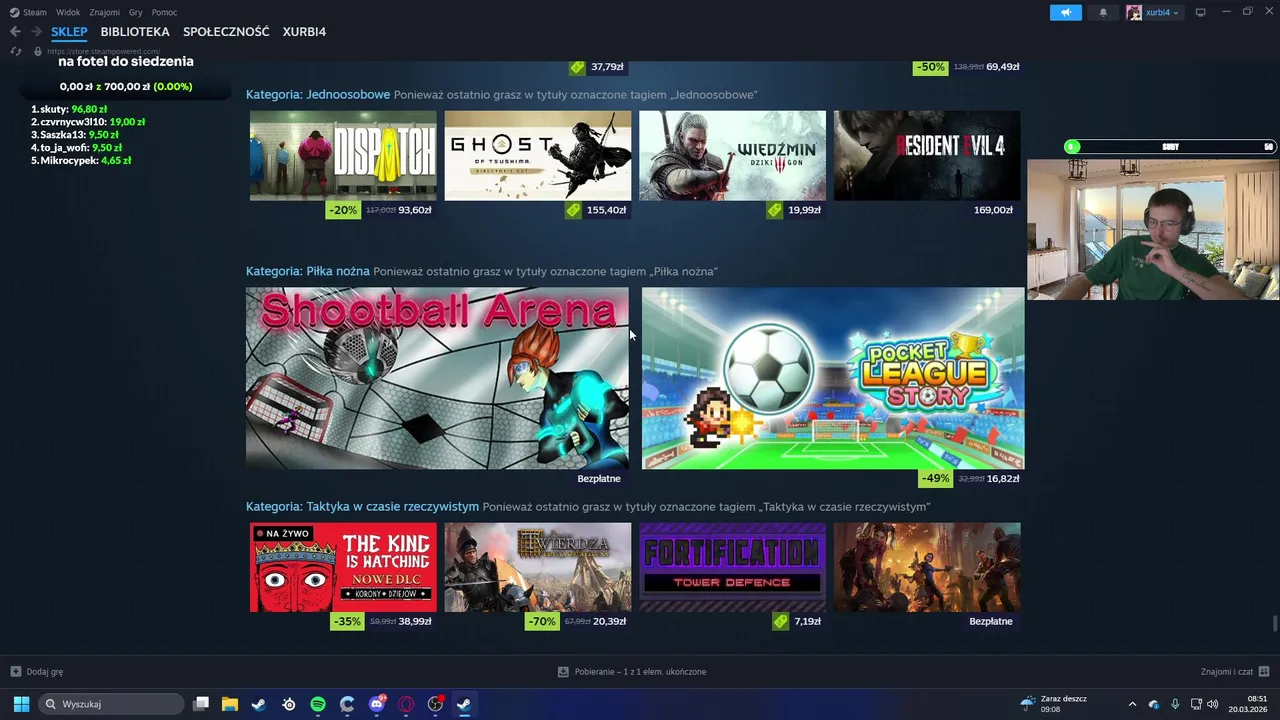Open the Shootball Arena banner

[x=437, y=378]
